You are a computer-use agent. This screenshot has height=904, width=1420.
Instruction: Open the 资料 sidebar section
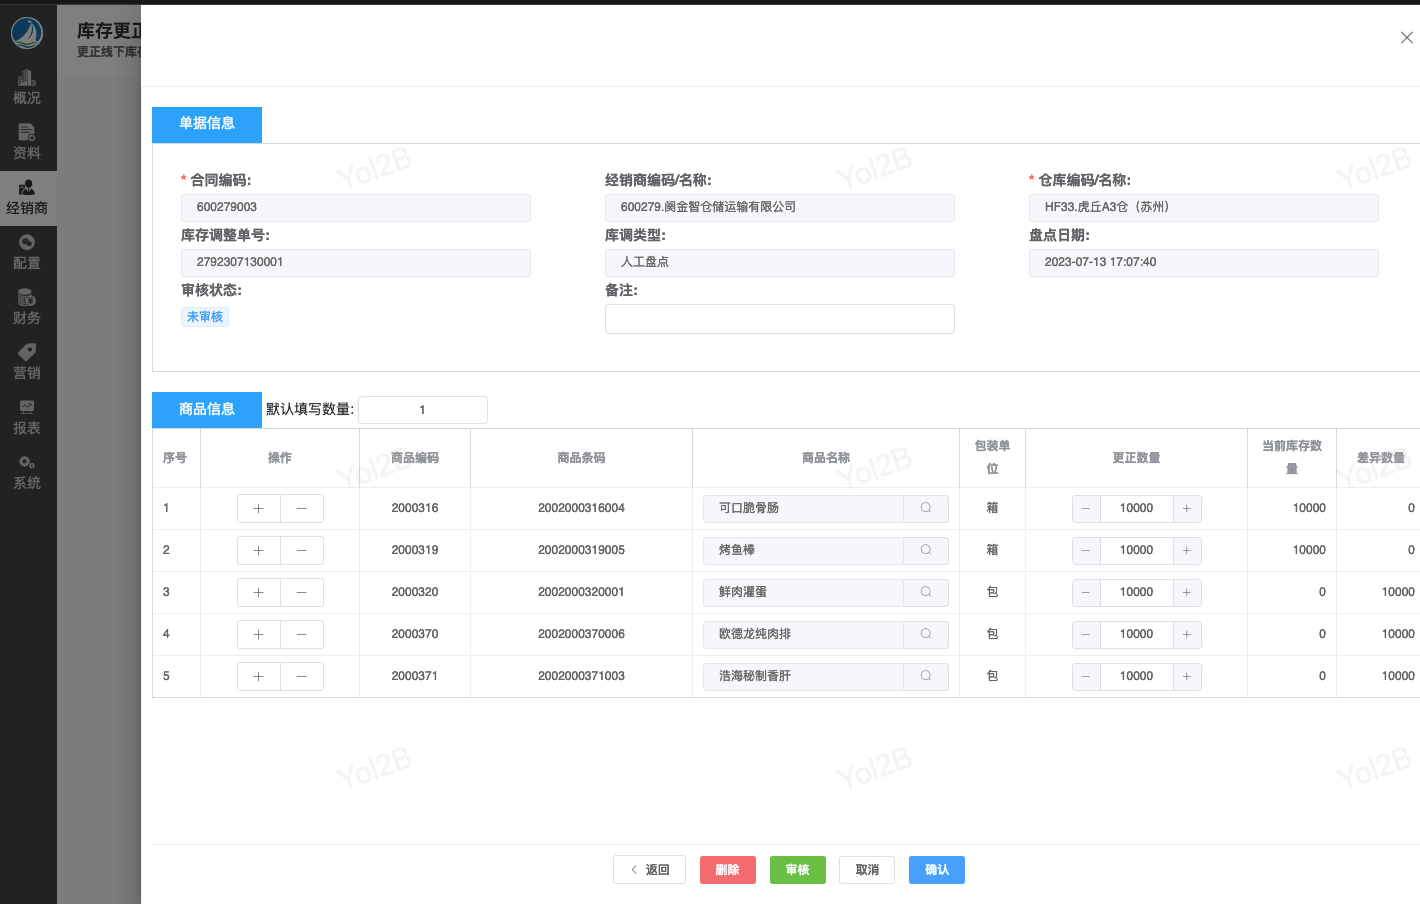pos(27,142)
